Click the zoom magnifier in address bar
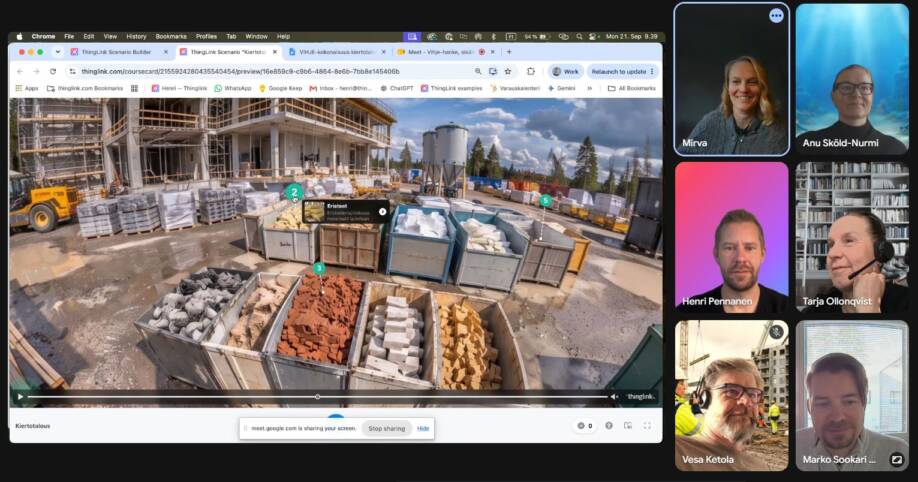 (478, 71)
